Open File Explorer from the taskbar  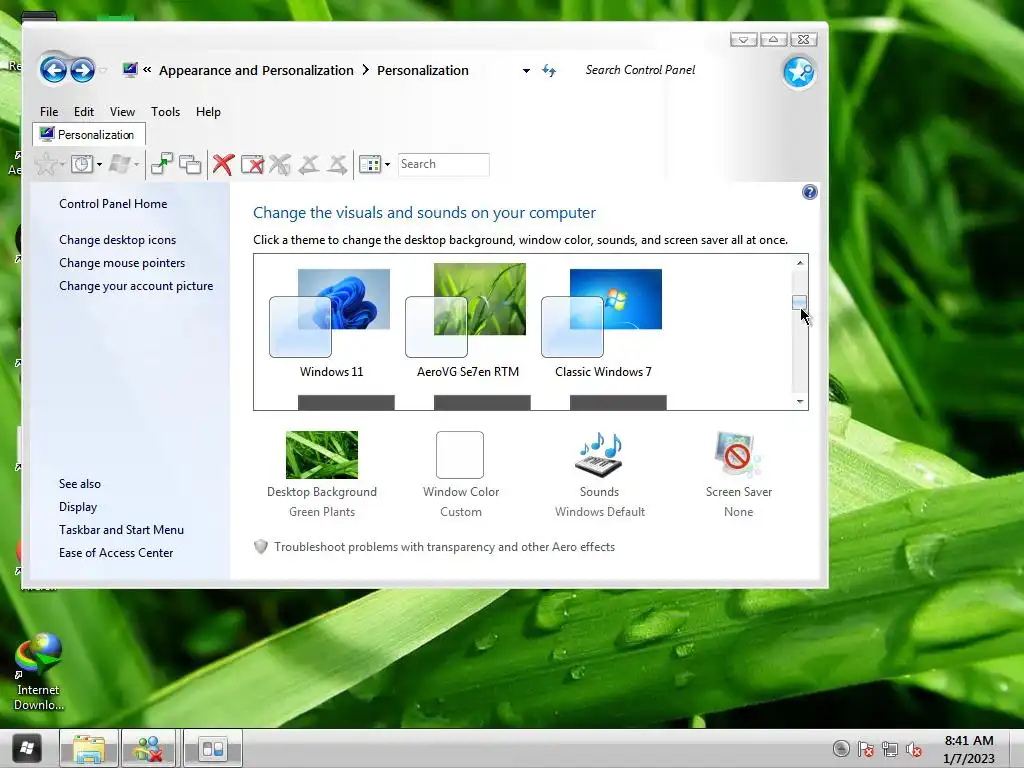[89, 748]
